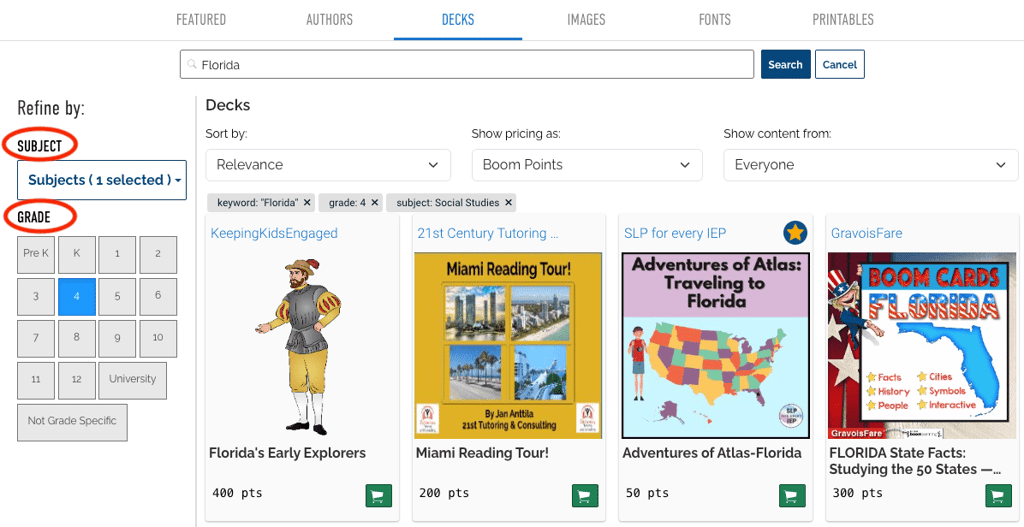Open the KeepingKidsEngaged author link
This screenshot has height=527, width=1024.
pos(274,233)
